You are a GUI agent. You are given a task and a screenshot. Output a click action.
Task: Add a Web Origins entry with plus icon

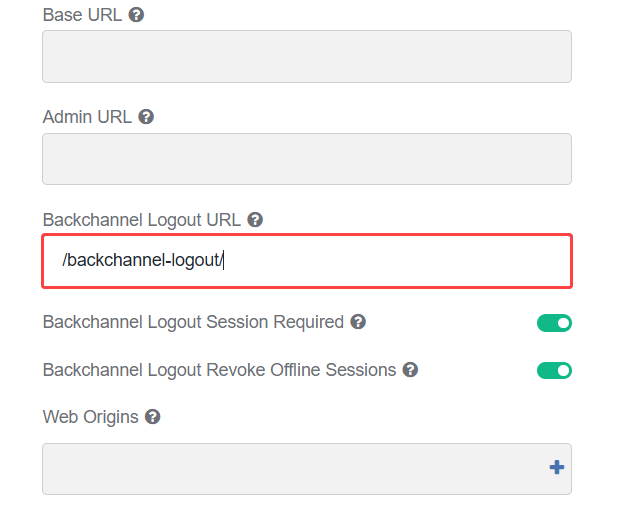[557, 468]
